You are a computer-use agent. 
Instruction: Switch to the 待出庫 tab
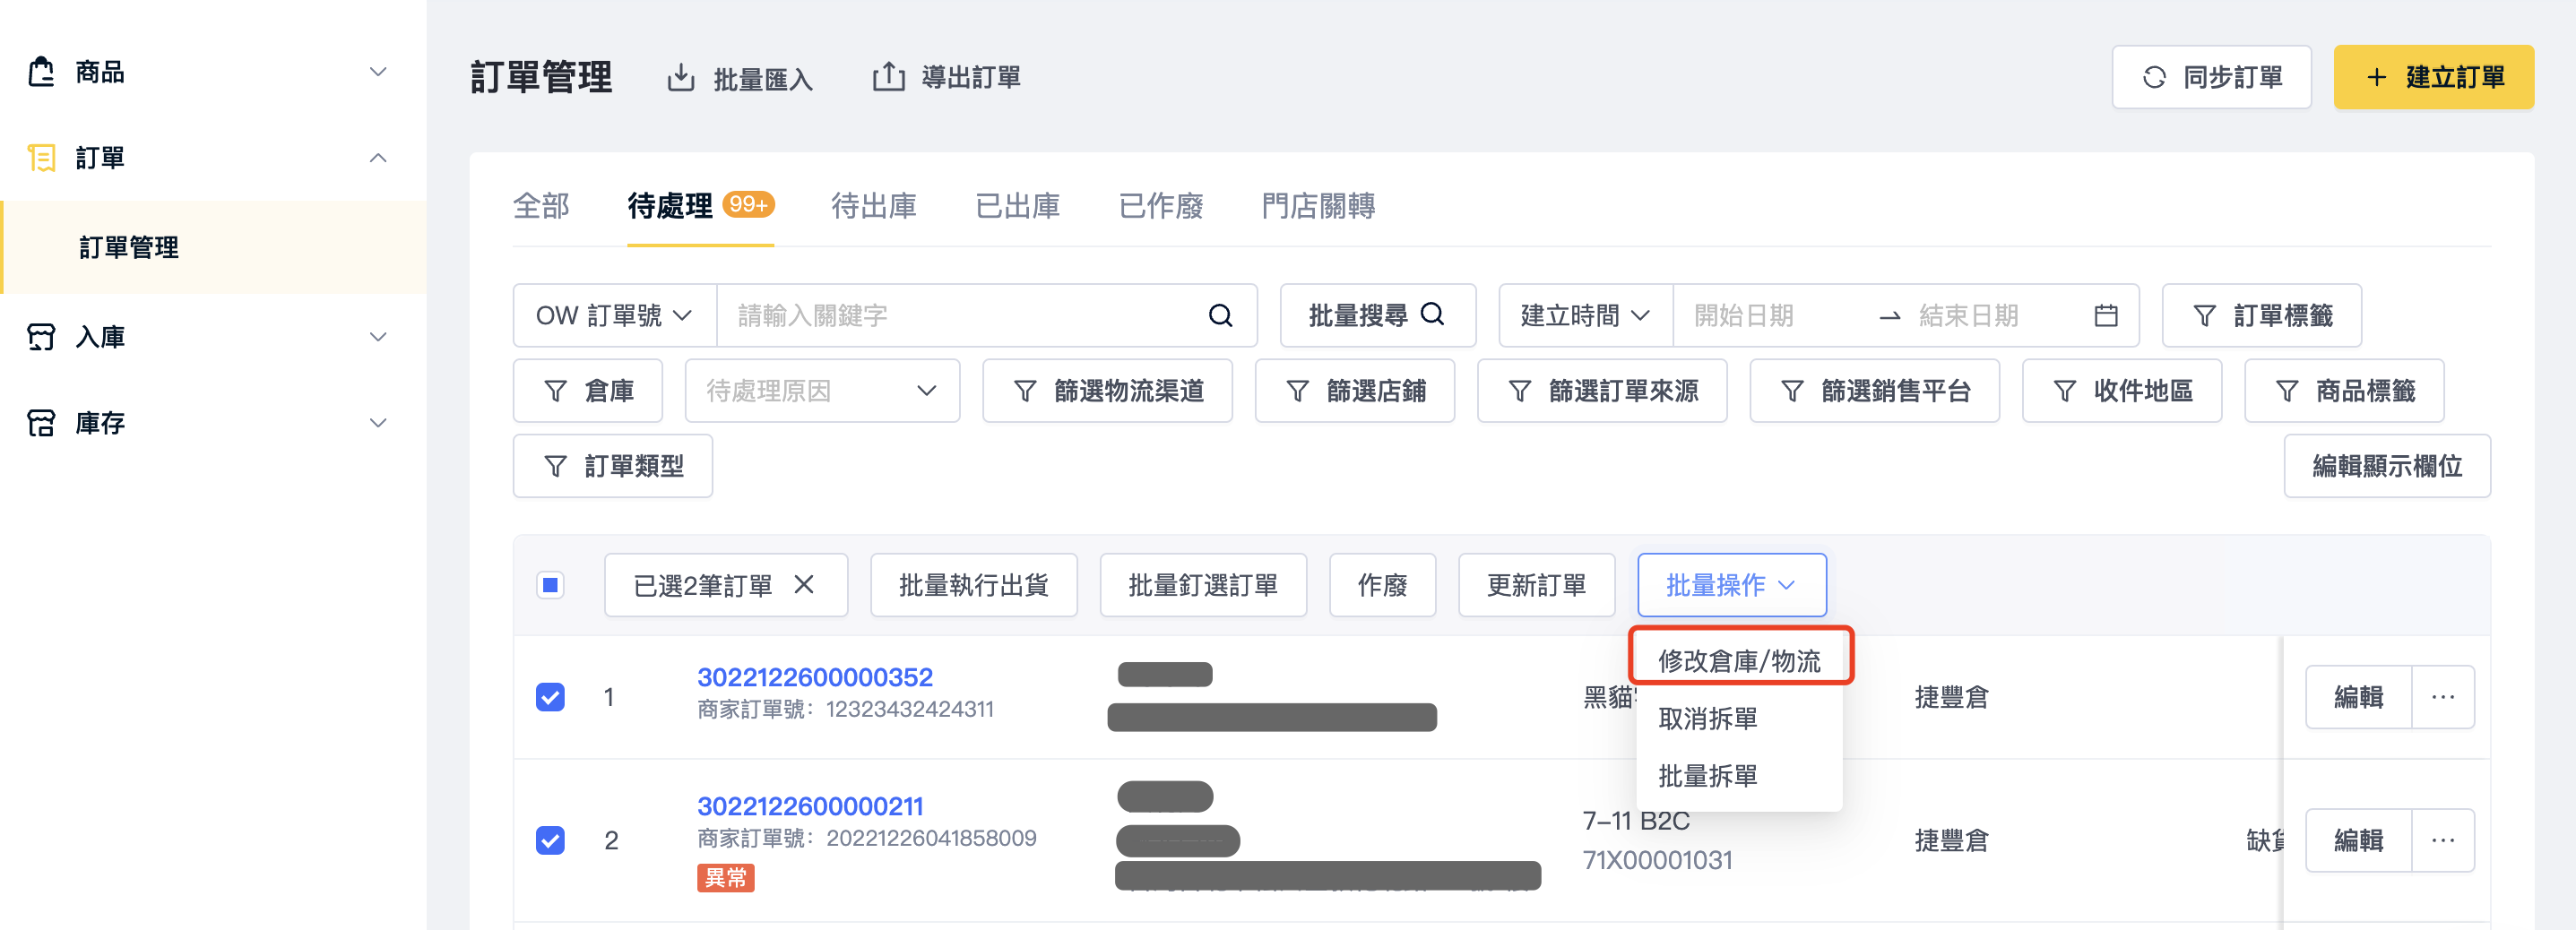click(x=874, y=206)
